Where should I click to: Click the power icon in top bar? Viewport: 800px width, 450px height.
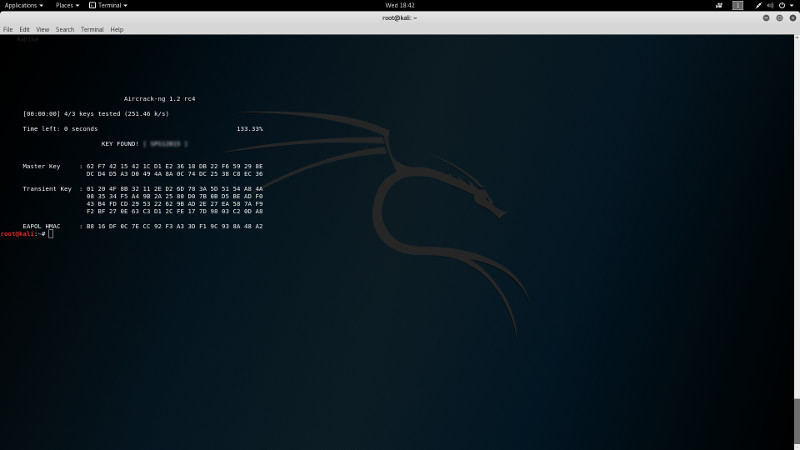coord(782,5)
